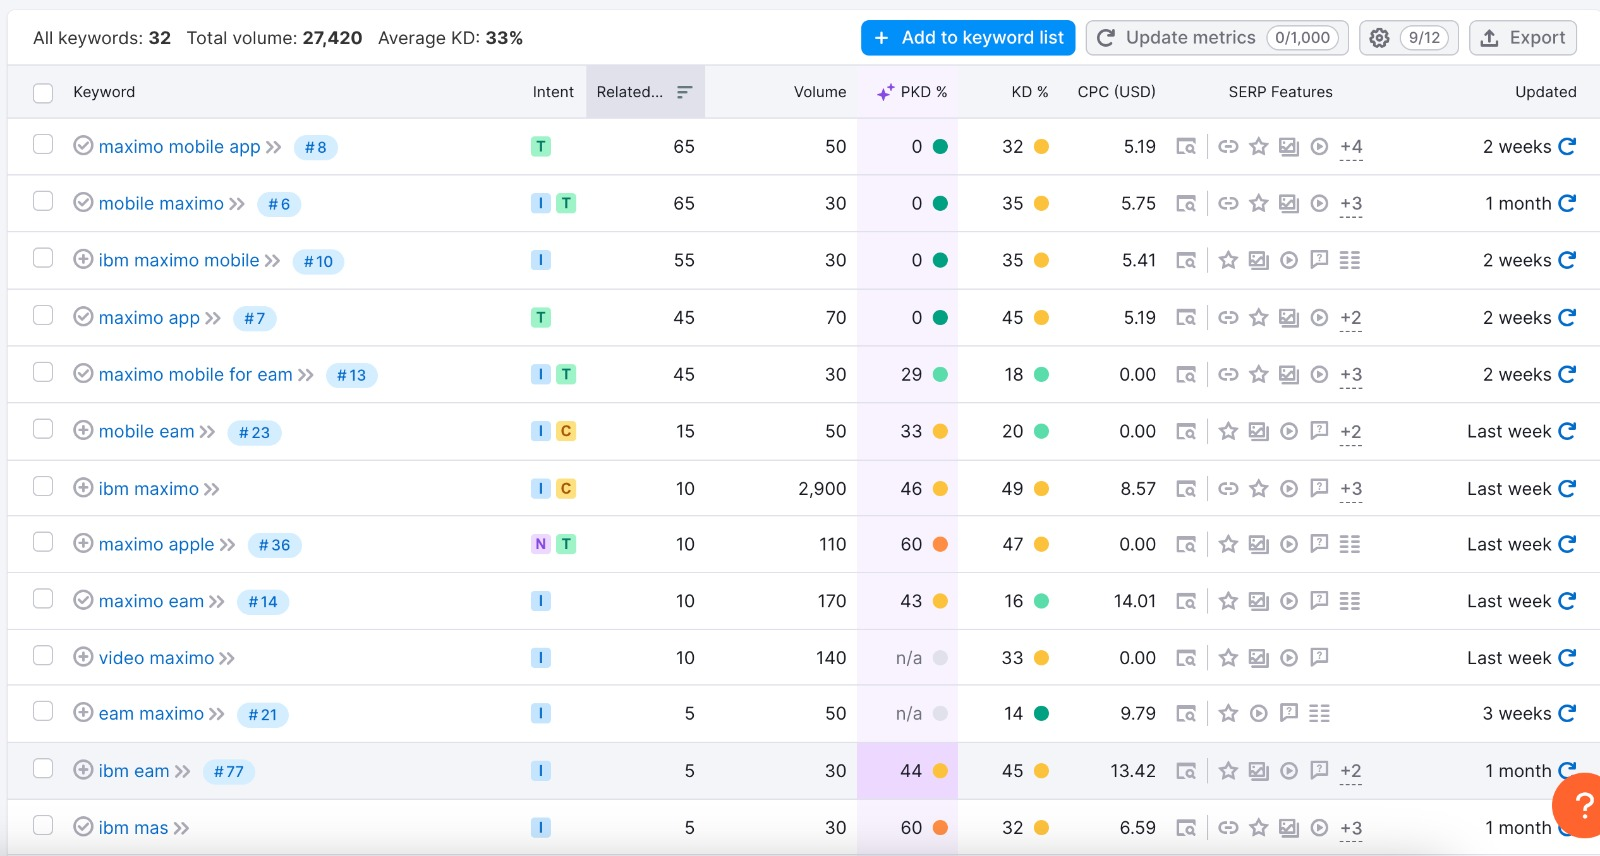Check the ibm maximo mobile row checkbox
Viewport: 1600px width, 856px height.
pos(43,258)
